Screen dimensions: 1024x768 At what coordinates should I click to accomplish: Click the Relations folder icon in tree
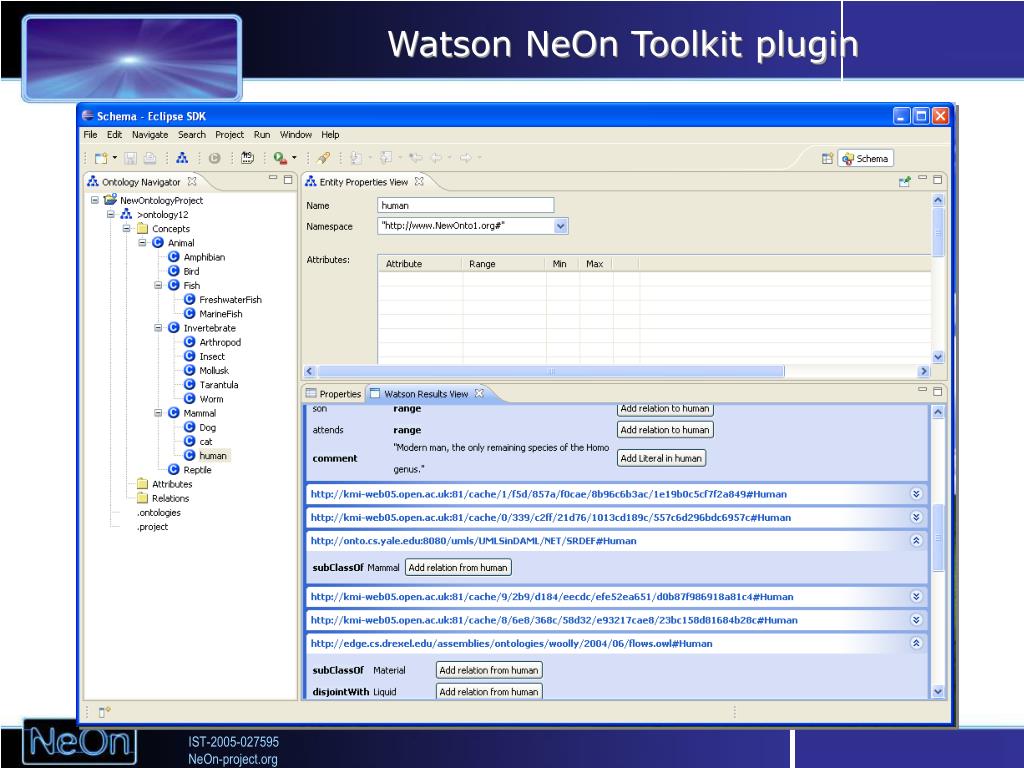coord(142,498)
